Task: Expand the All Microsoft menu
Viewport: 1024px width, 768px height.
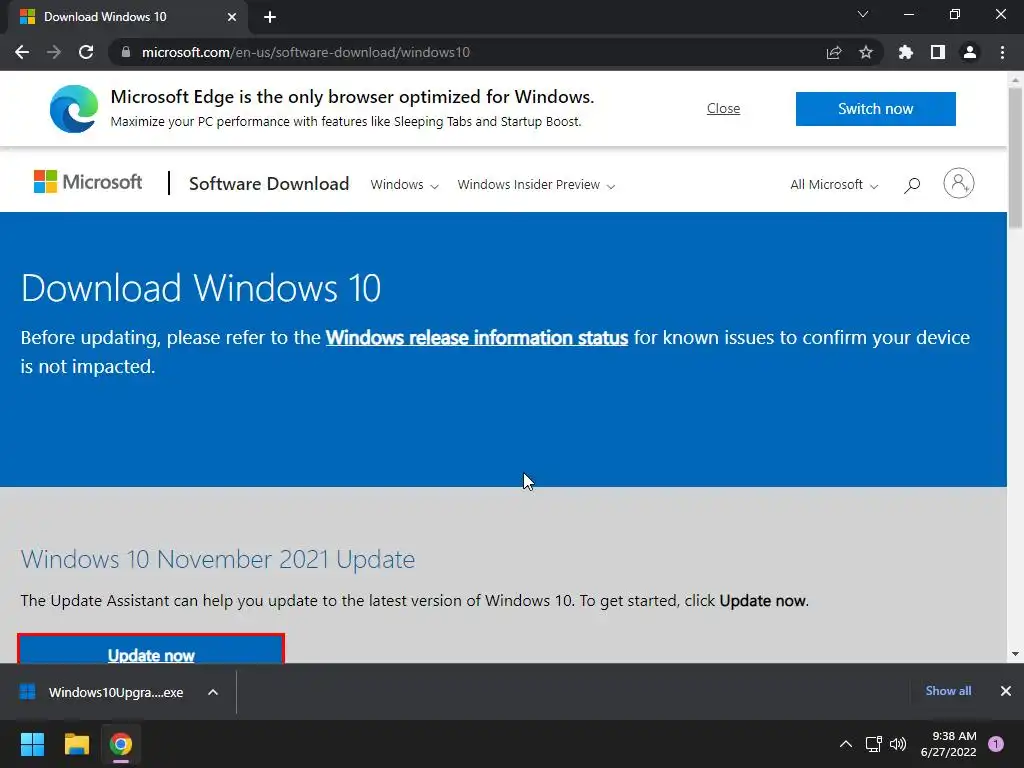Action: click(x=834, y=185)
